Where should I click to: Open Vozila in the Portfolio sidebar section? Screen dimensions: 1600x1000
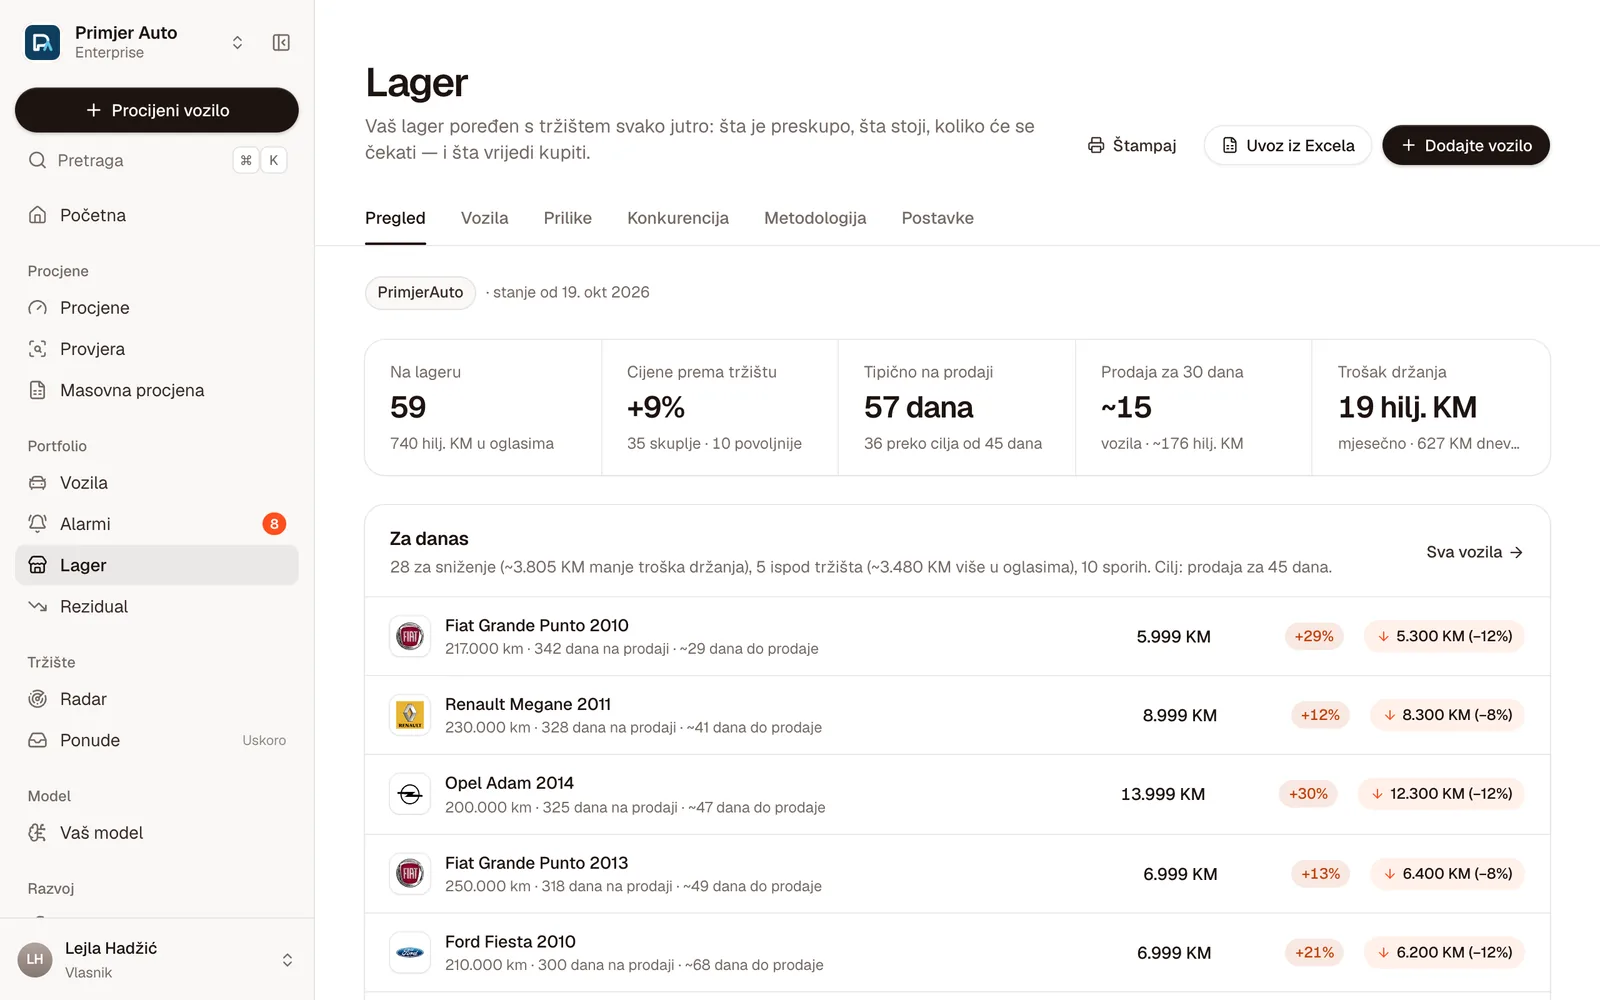pyautogui.click(x=157, y=483)
